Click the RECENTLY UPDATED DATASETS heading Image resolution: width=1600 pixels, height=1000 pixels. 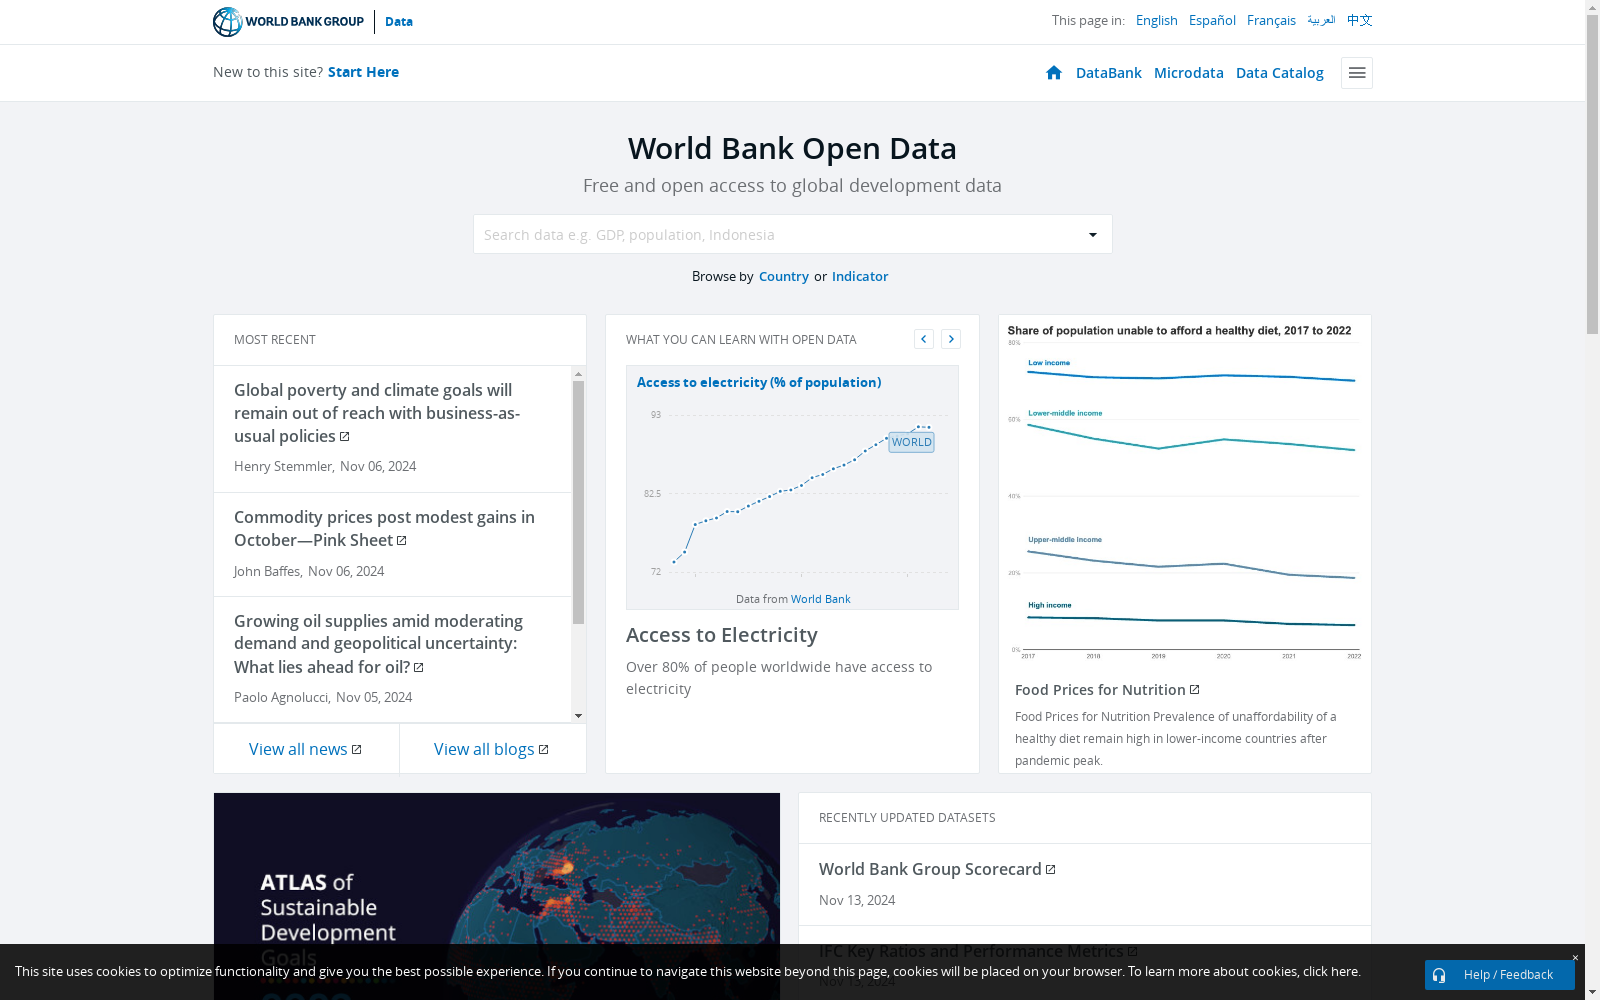pos(907,818)
